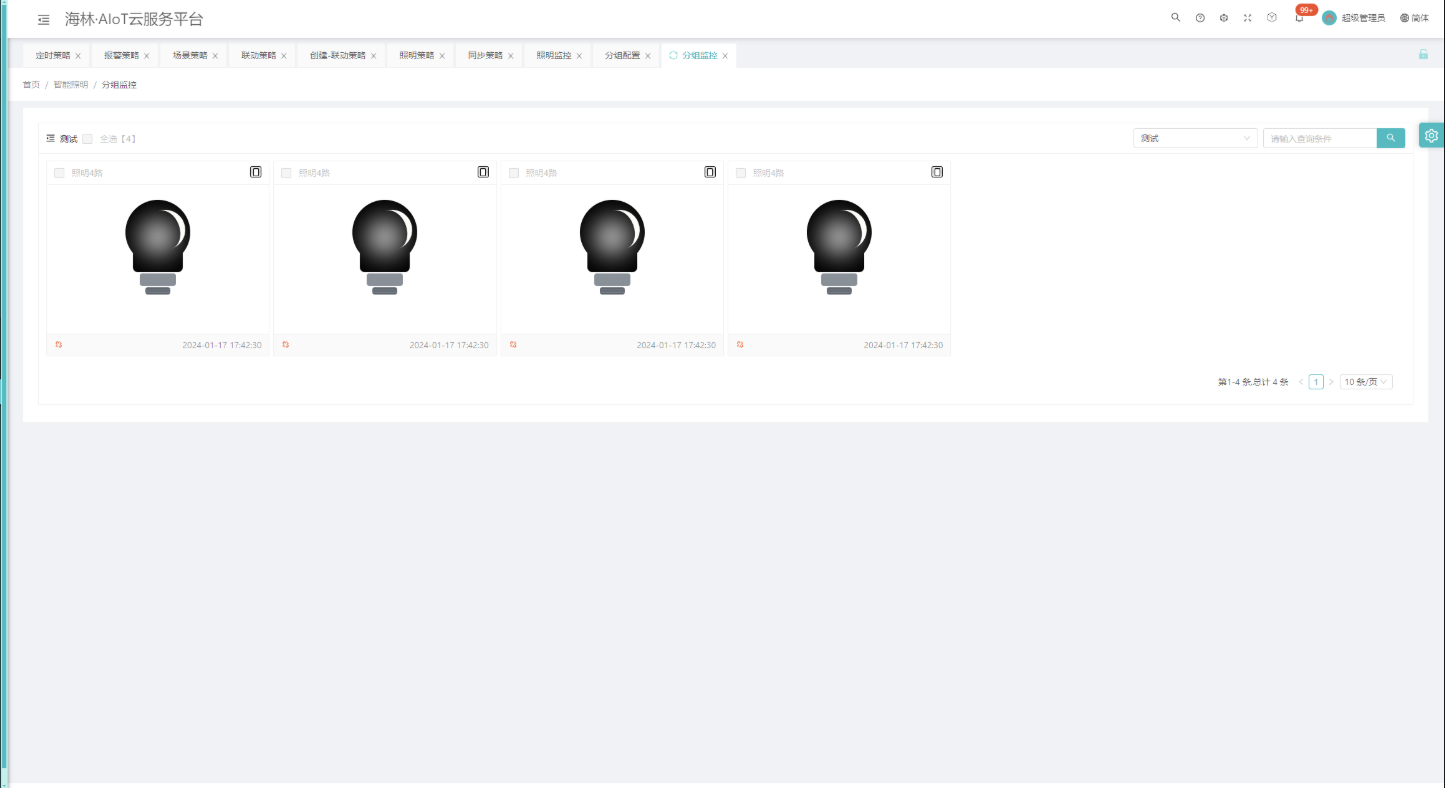Click the teal search button beside the query field

(1391, 138)
